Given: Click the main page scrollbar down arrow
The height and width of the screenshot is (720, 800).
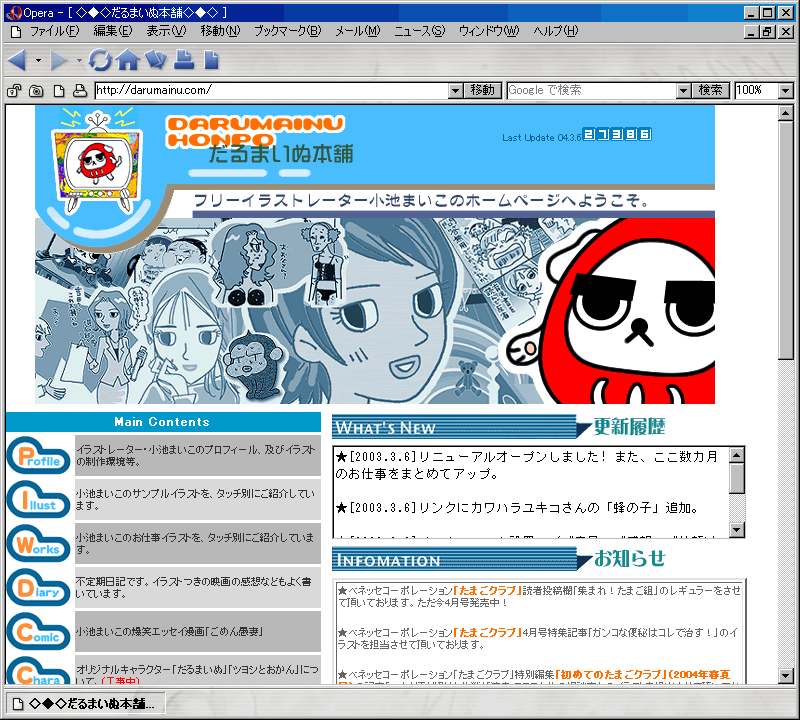Looking at the screenshot, I should [x=786, y=677].
